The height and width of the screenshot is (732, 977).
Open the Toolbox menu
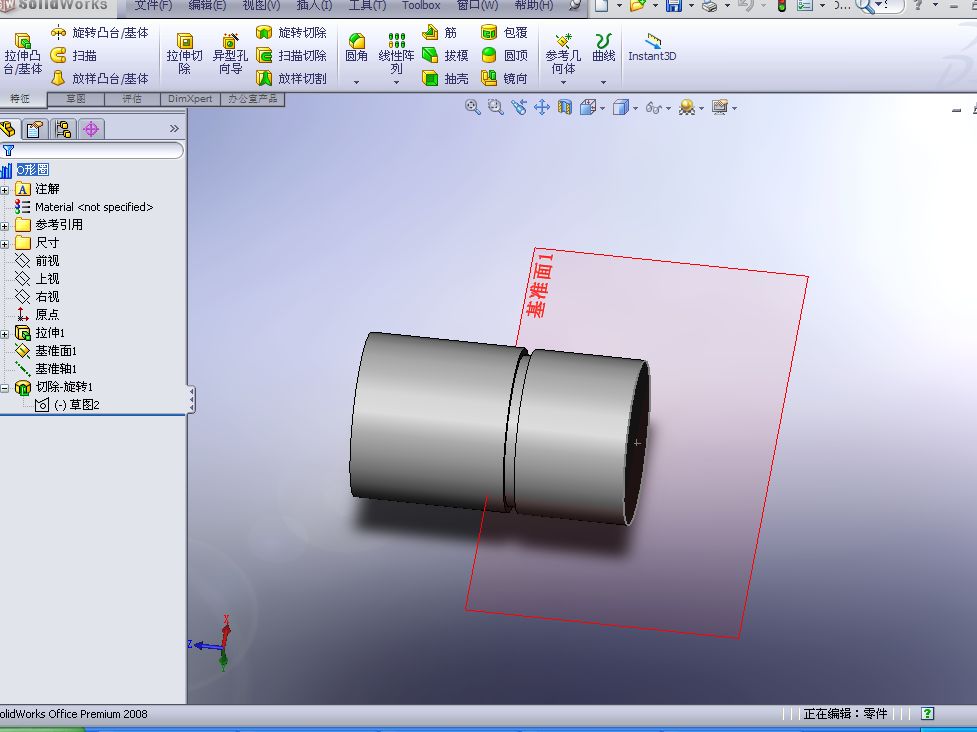(421, 6)
